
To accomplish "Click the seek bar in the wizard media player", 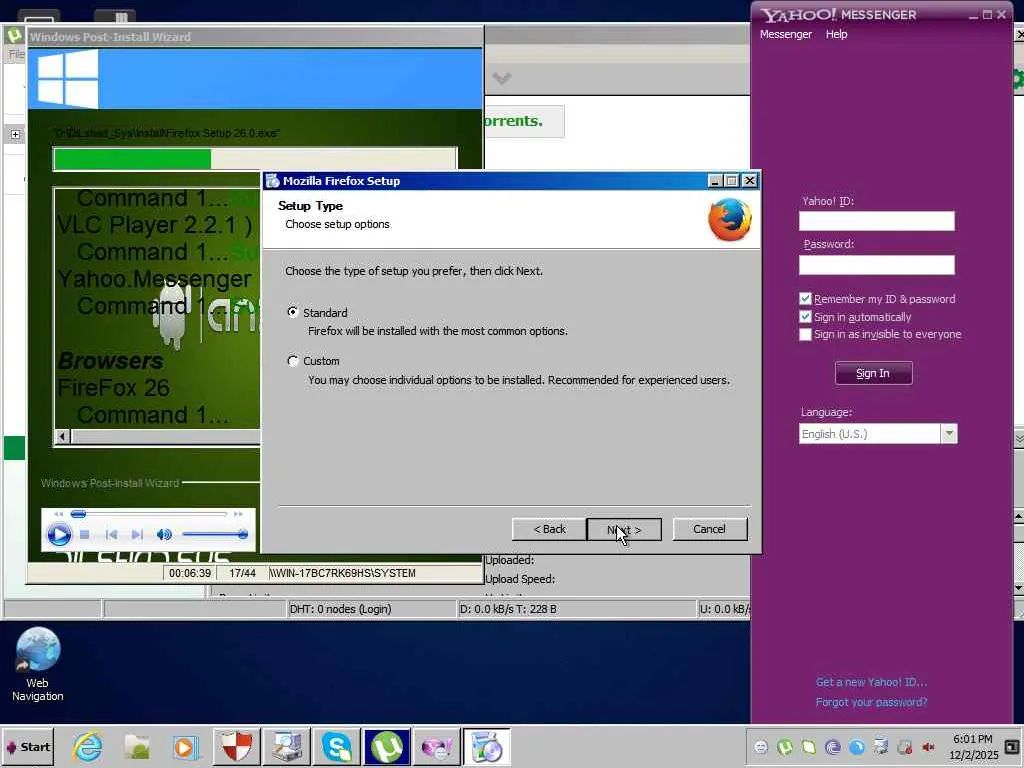I will point(150,514).
